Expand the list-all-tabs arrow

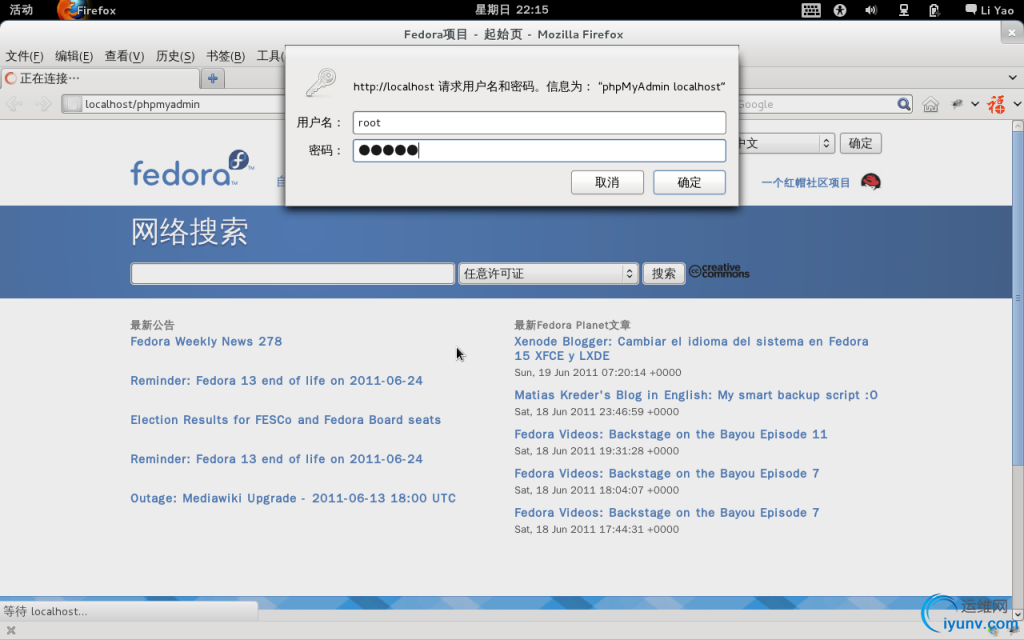click(1012, 78)
